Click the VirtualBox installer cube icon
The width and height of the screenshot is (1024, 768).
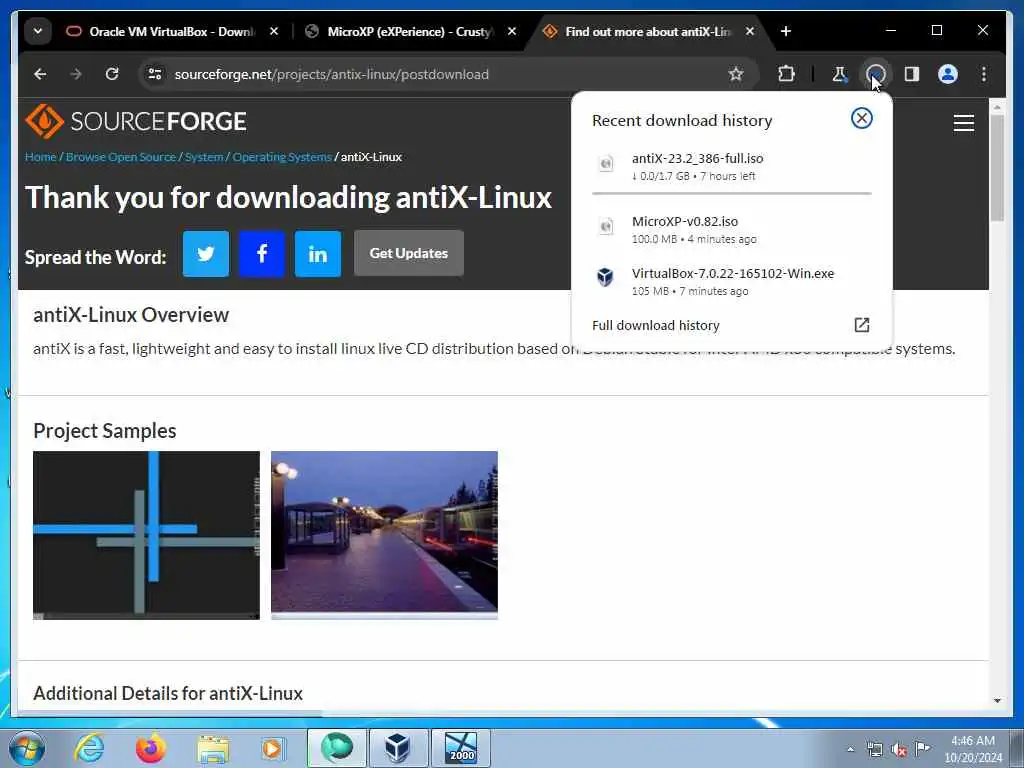click(605, 277)
